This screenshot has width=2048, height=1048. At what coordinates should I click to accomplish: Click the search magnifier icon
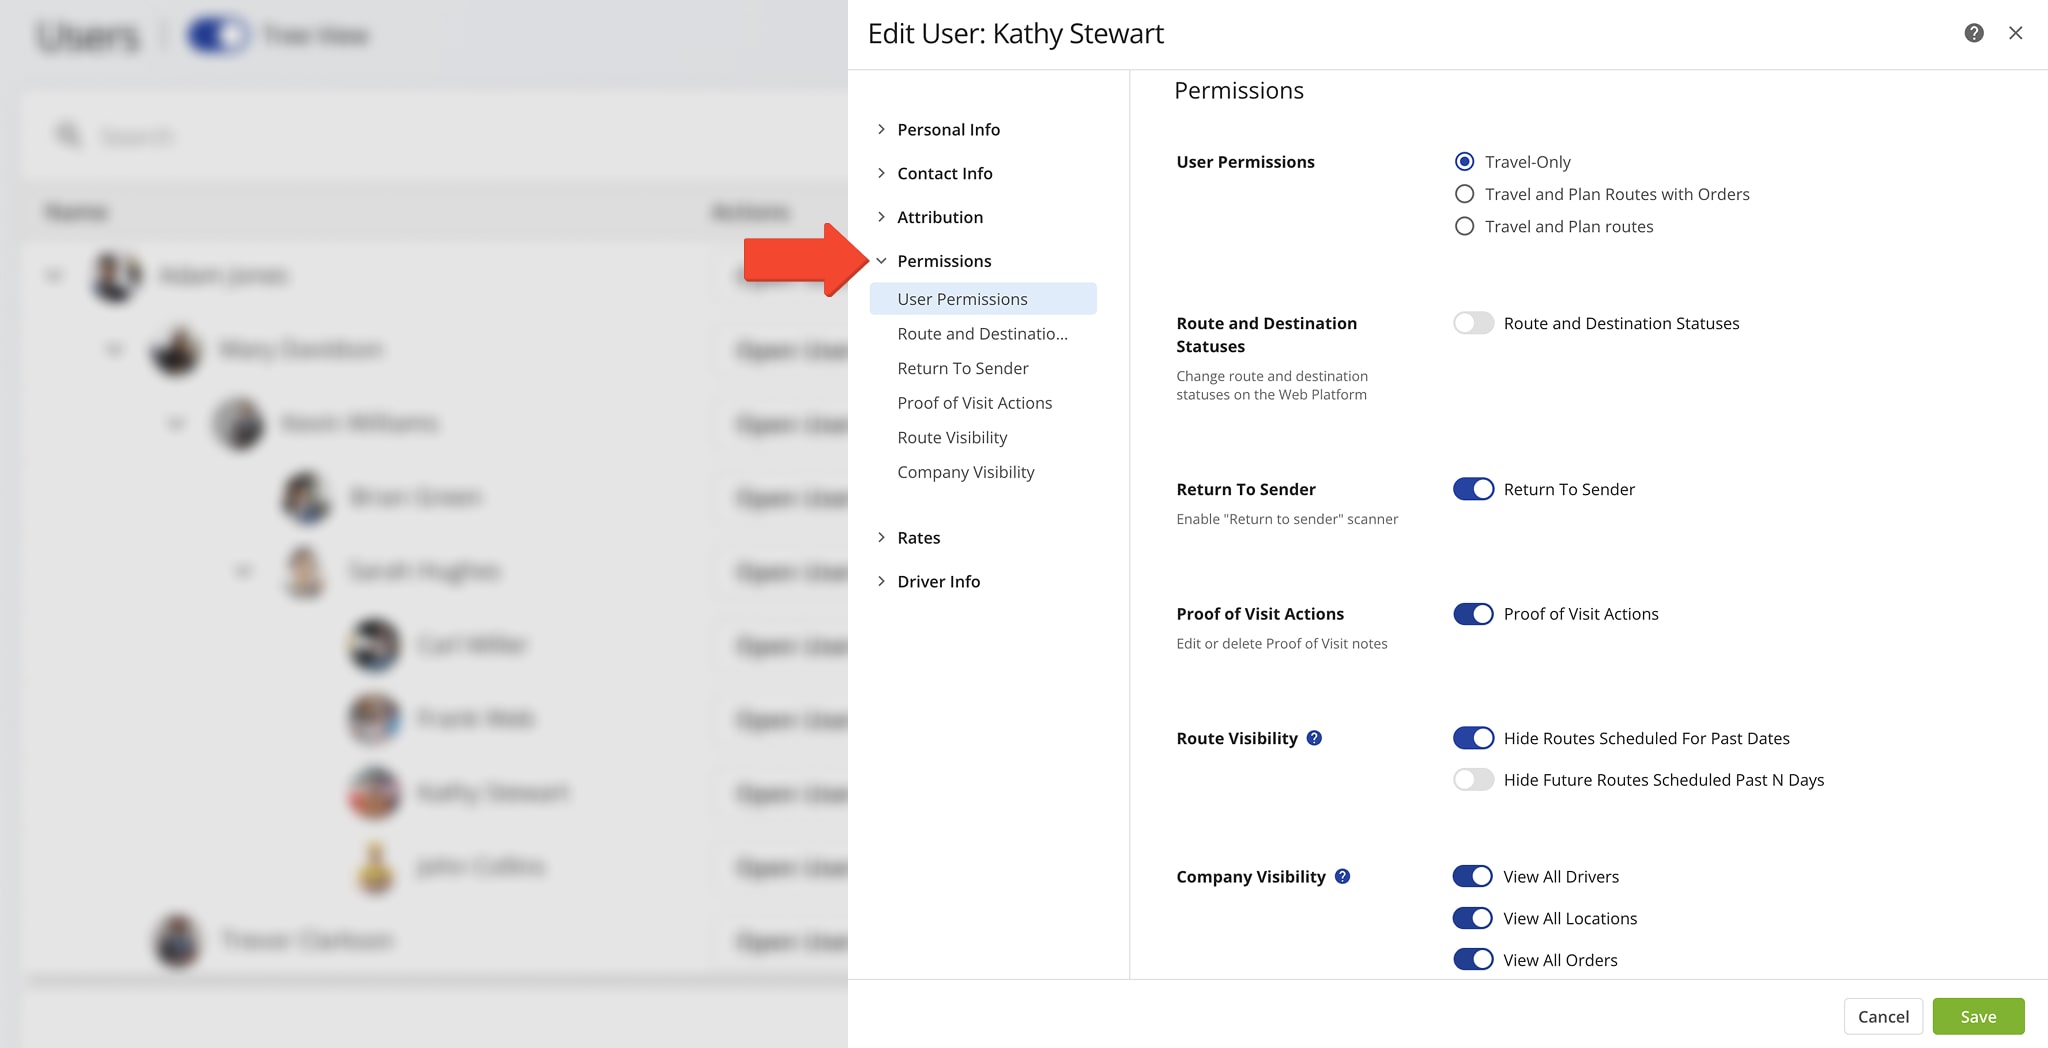click(67, 135)
